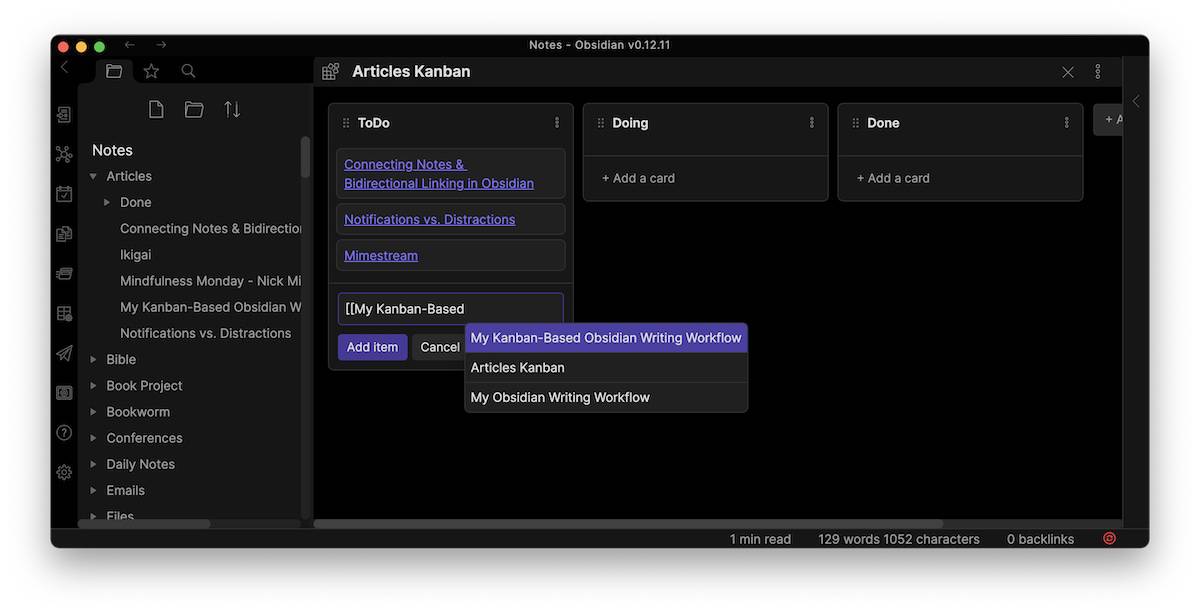Viewport: 1200px width, 615px height.
Task: Click the red sync status icon
Action: coord(1109,538)
